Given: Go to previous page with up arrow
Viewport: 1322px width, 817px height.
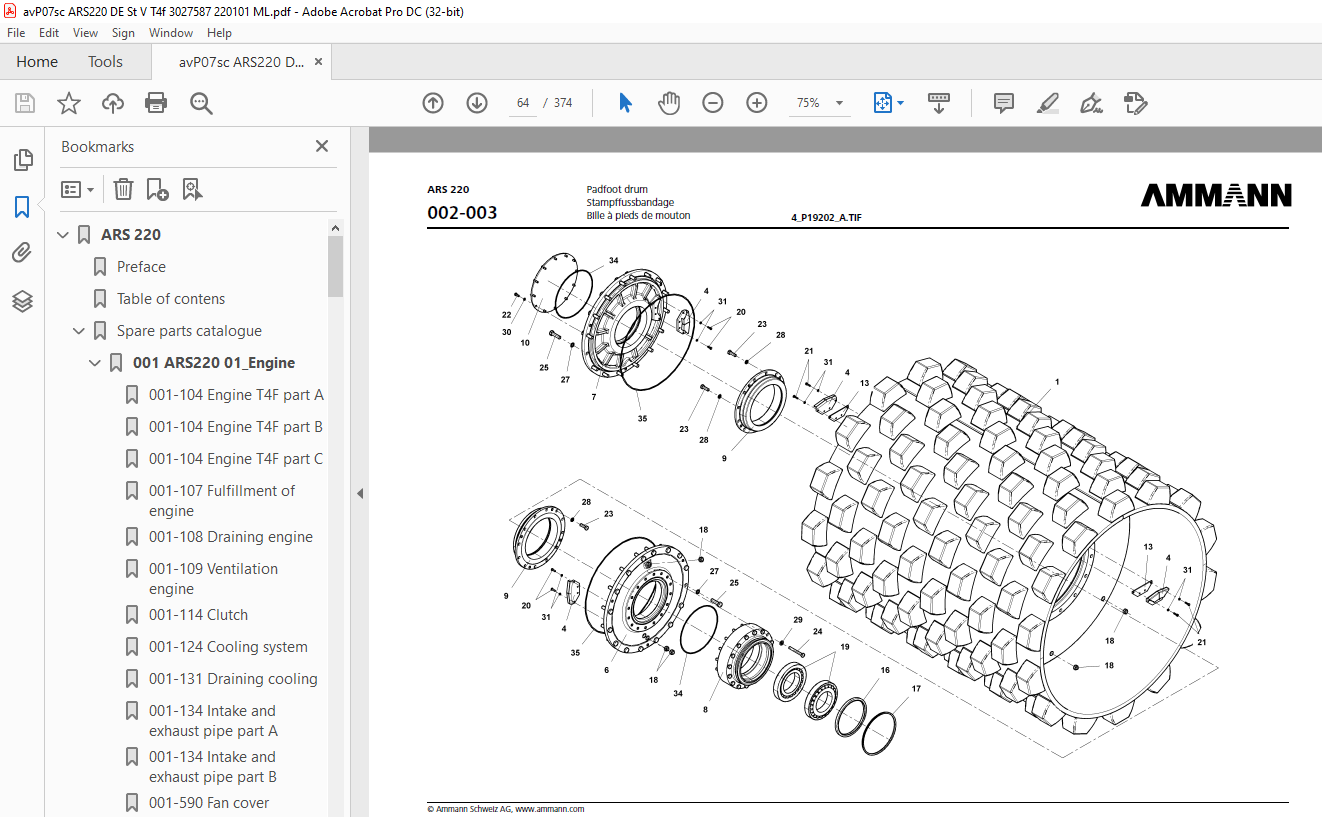Looking at the screenshot, I should [x=433, y=103].
